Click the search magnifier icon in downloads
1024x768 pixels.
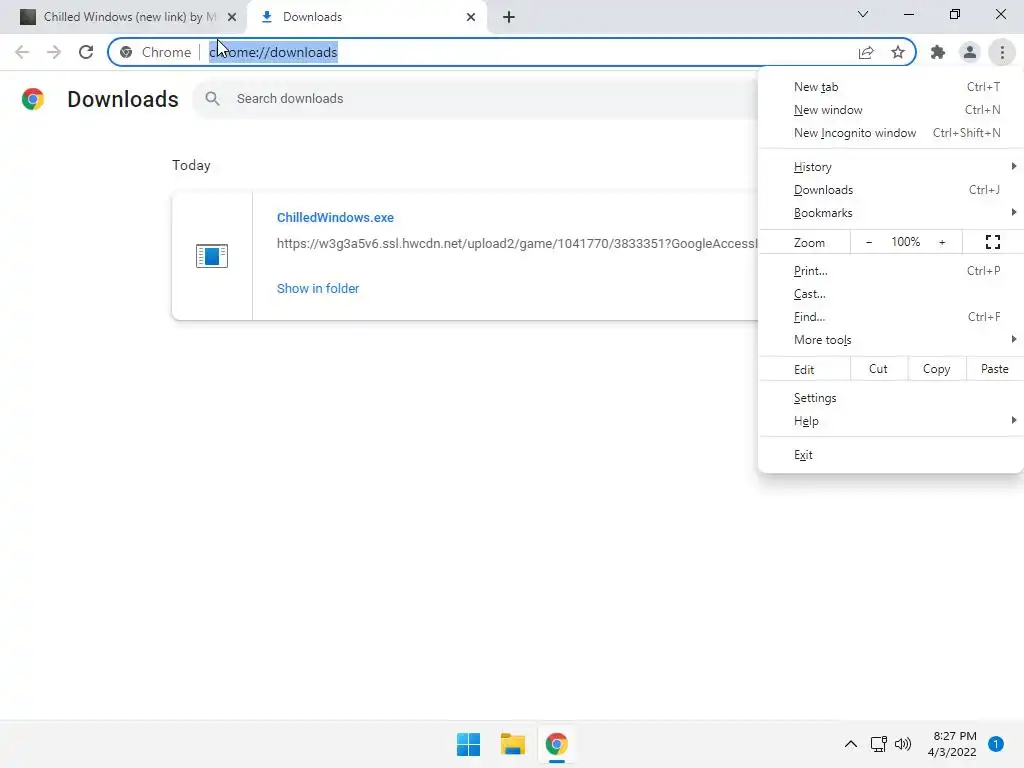(212, 99)
